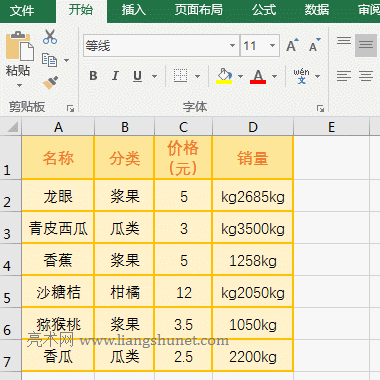
Task: Click the 价格(元) header cell
Action: click(x=183, y=158)
